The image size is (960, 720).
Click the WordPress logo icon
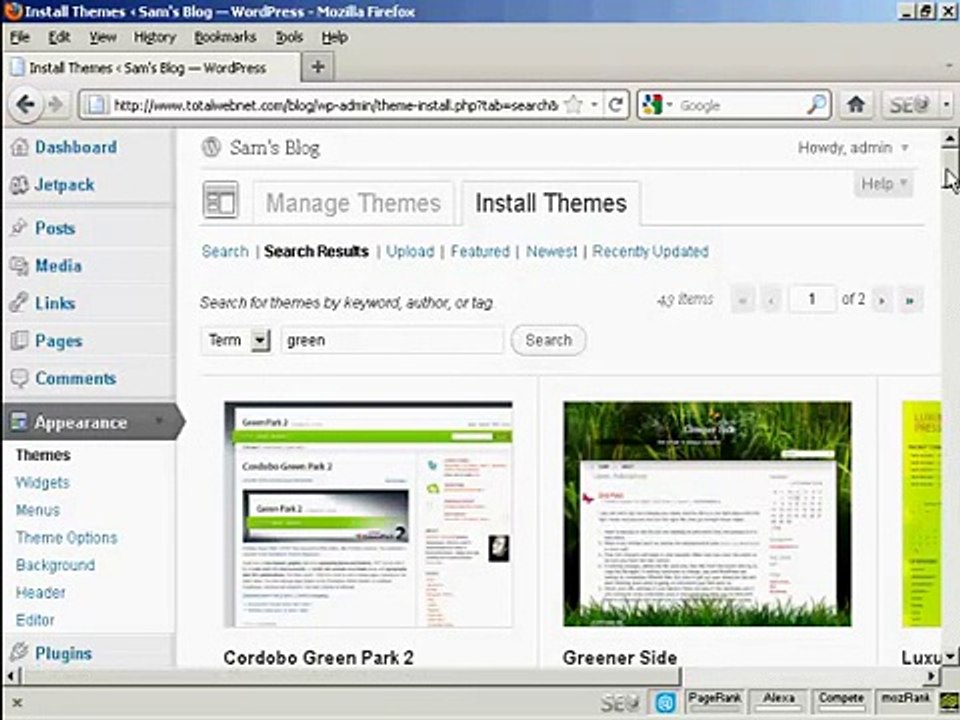click(x=211, y=147)
